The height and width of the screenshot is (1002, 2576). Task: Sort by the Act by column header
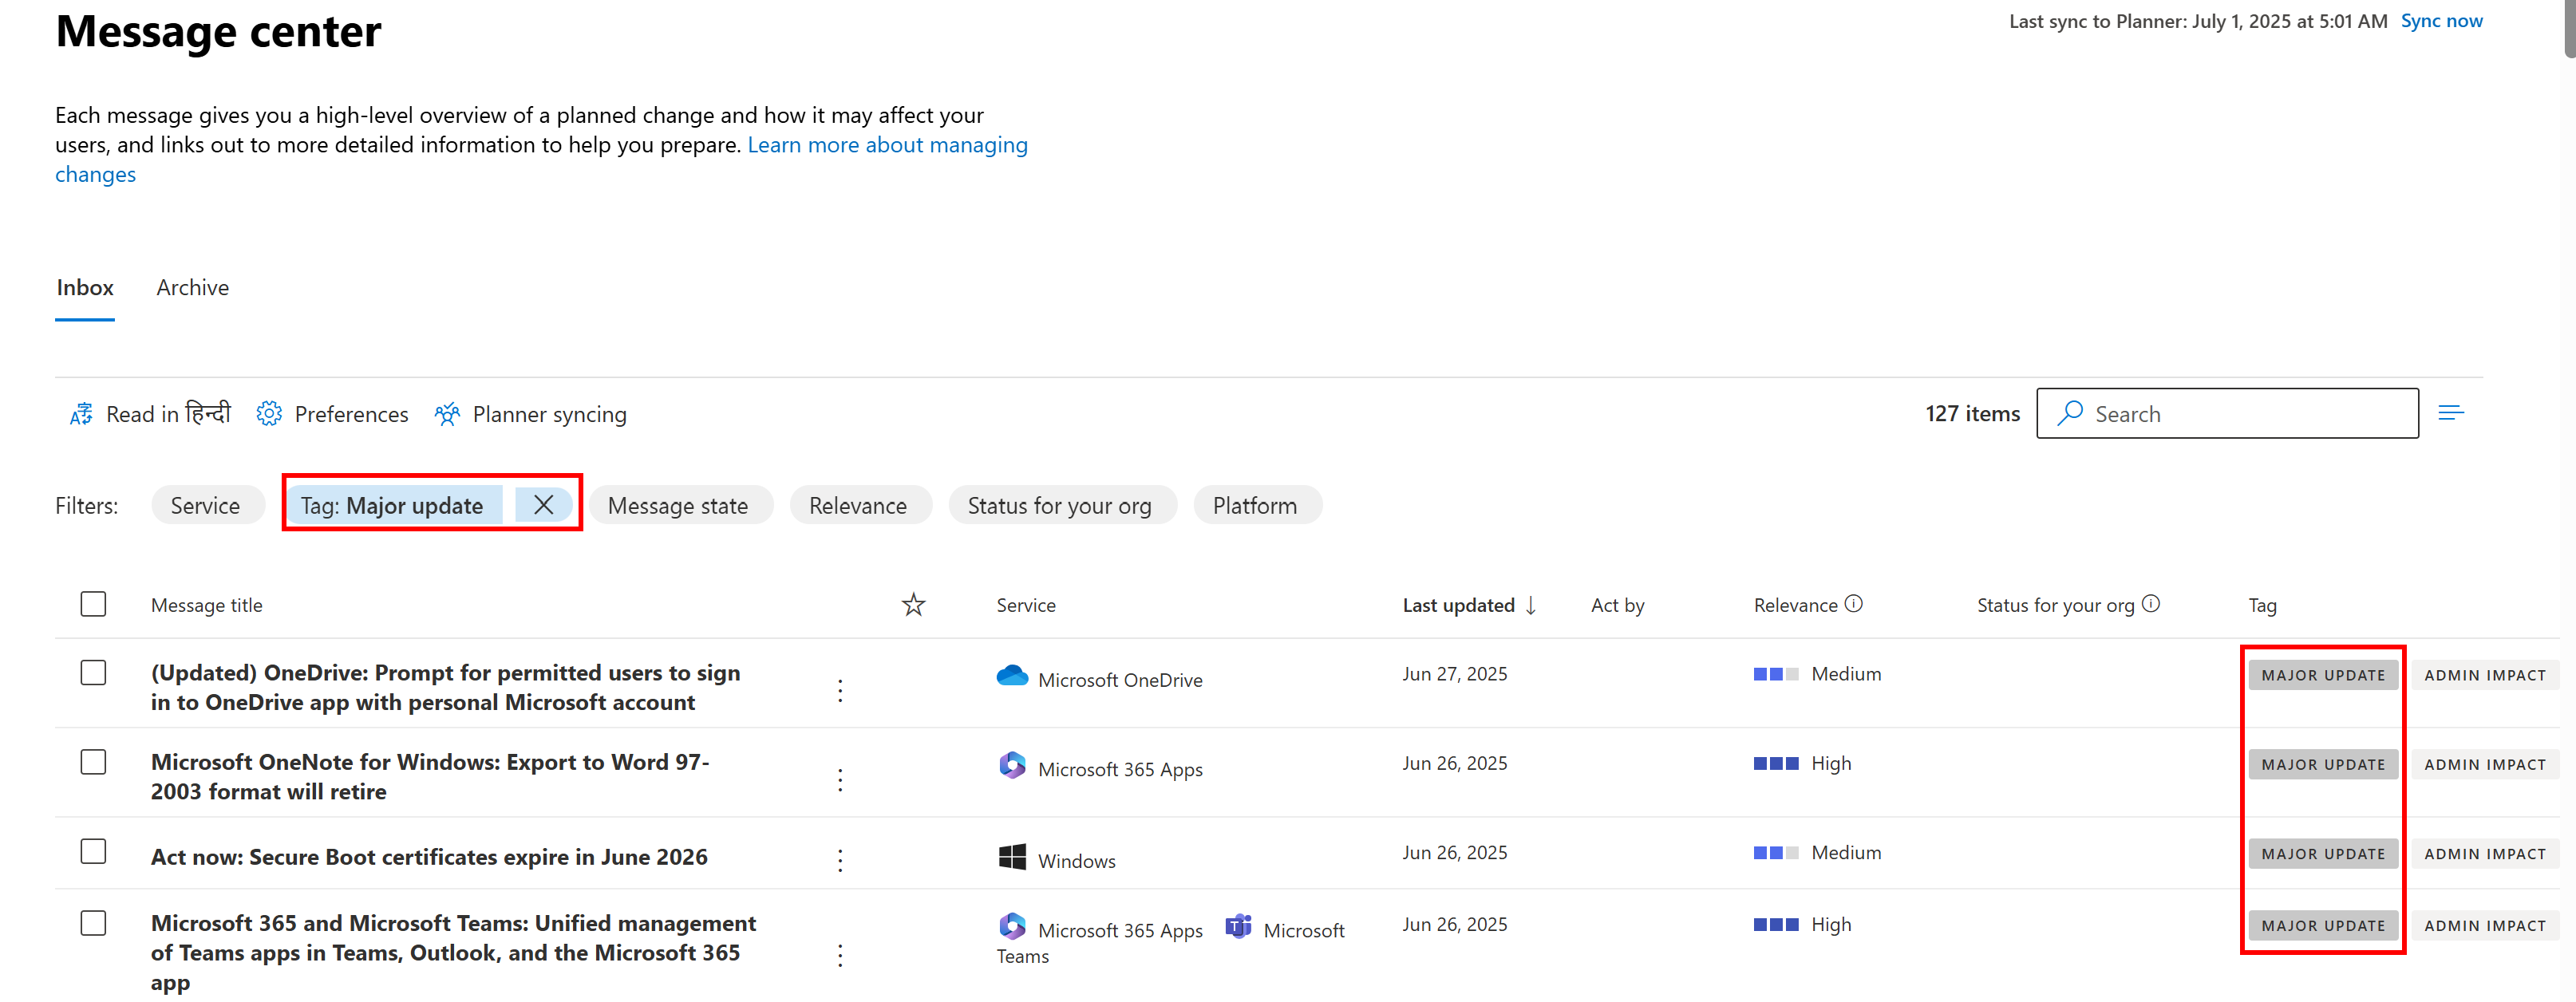click(1617, 605)
